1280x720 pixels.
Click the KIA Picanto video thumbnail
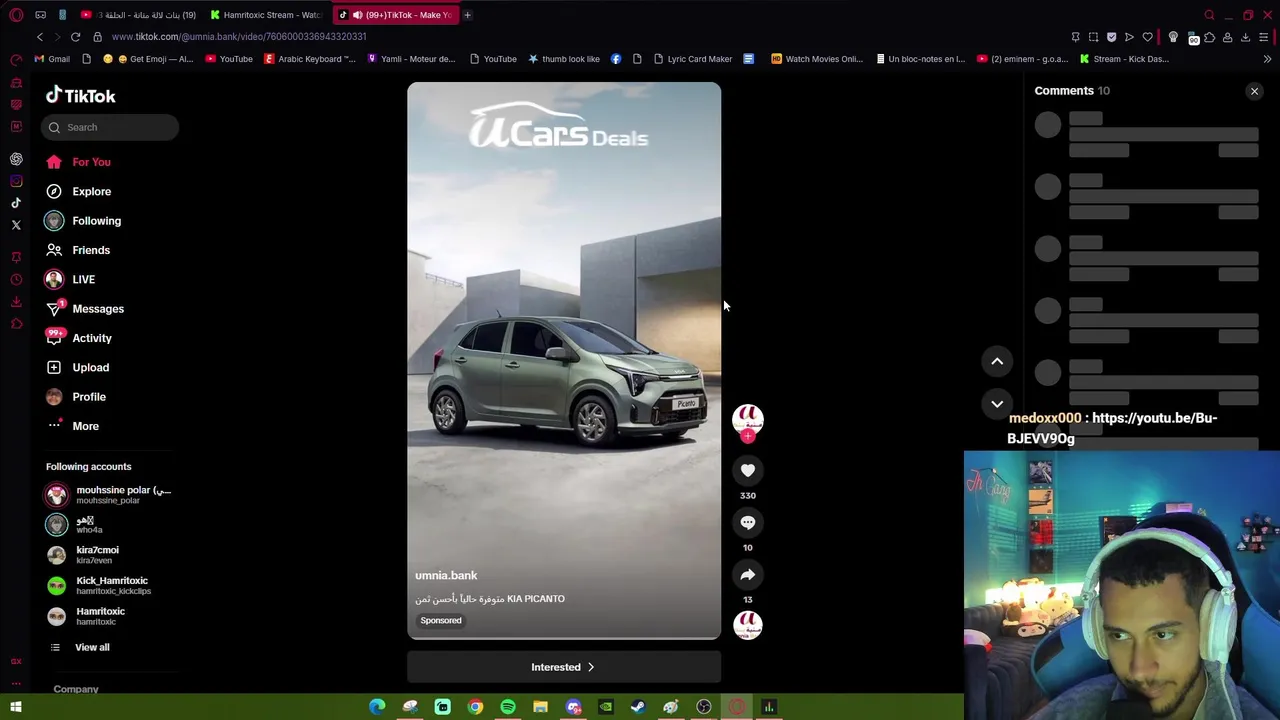click(563, 360)
